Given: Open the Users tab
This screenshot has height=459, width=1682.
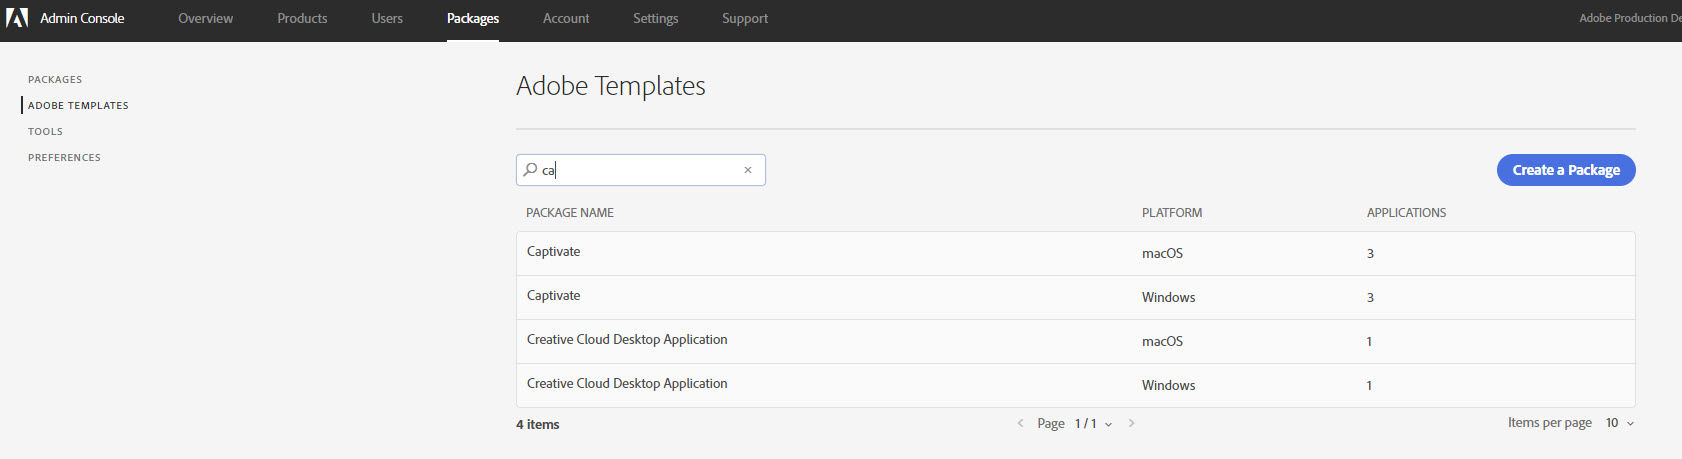Looking at the screenshot, I should (x=387, y=18).
